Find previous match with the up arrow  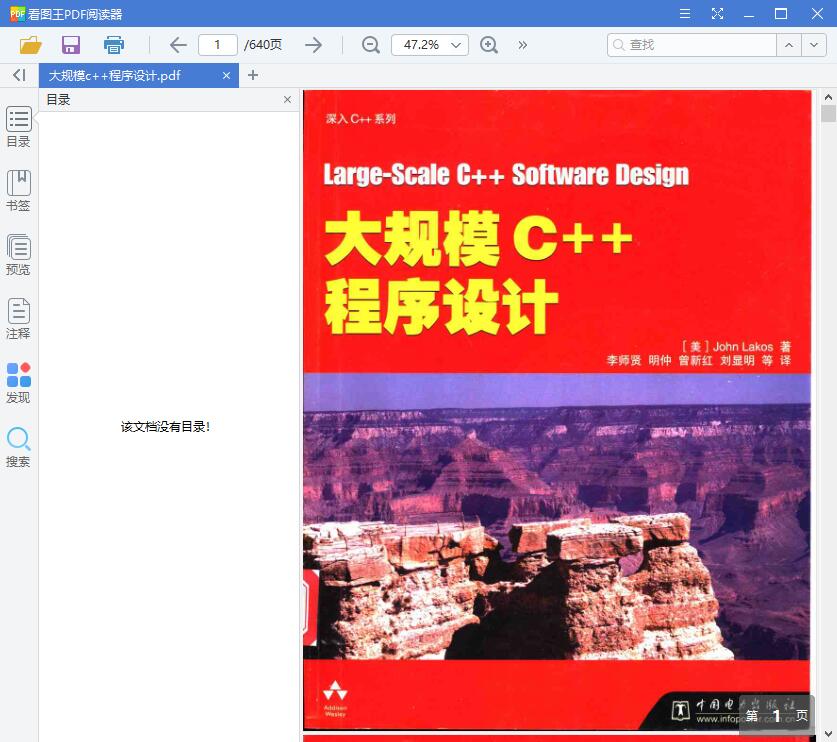789,45
